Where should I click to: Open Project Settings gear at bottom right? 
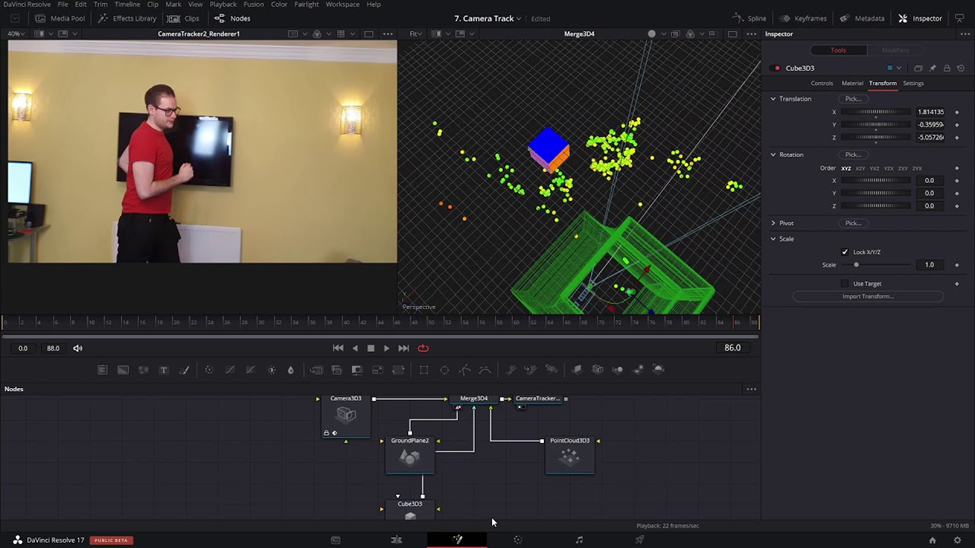[958, 540]
